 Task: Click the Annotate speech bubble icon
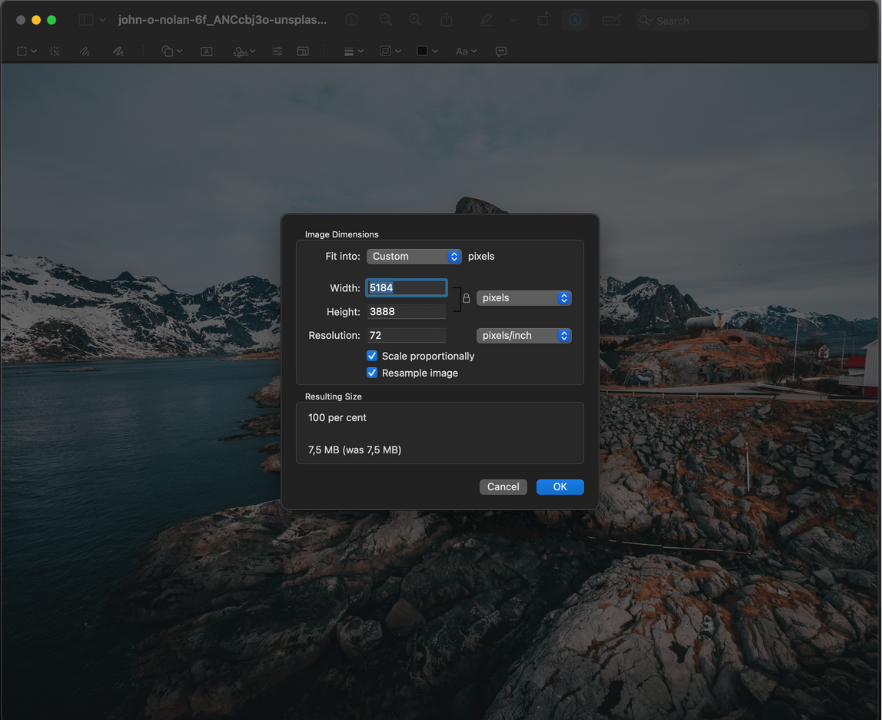click(501, 51)
